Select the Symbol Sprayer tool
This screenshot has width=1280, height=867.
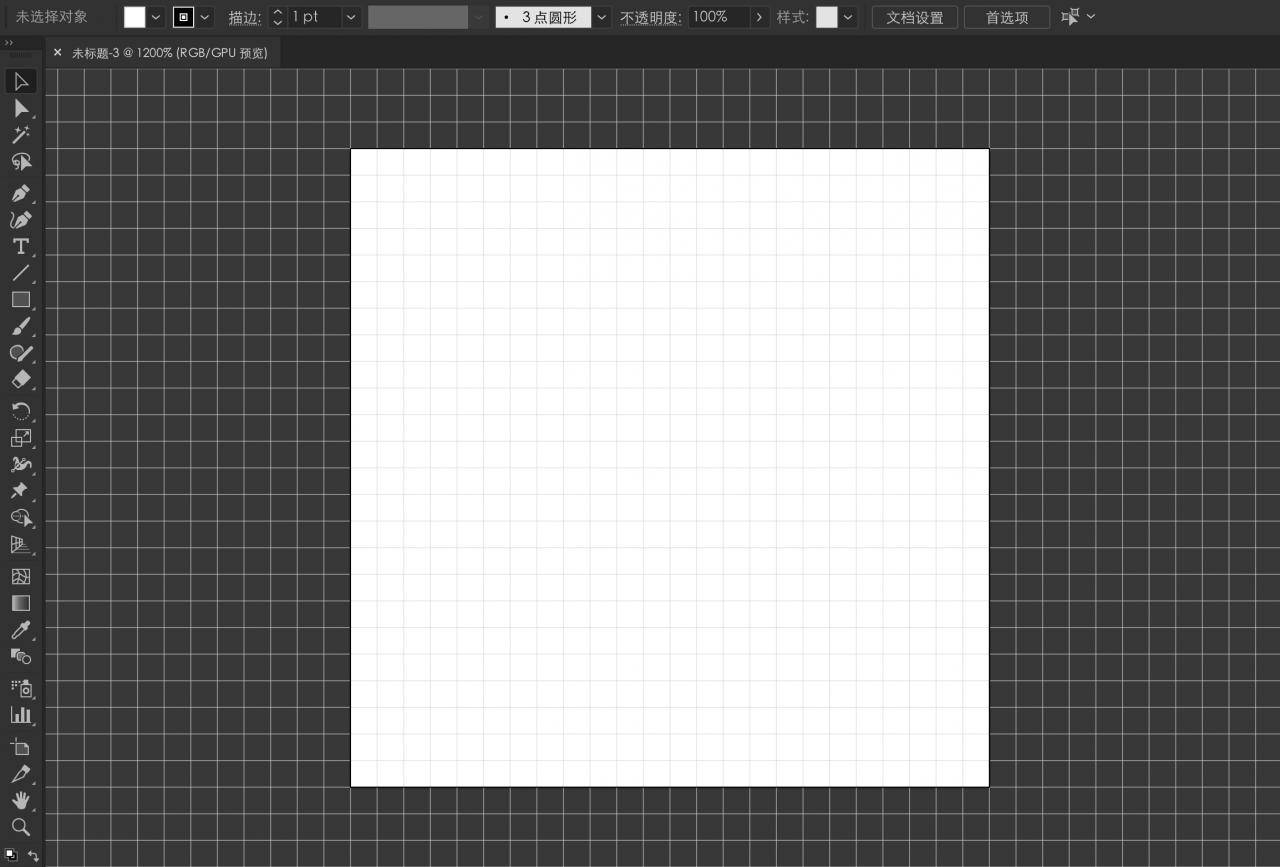(21, 688)
